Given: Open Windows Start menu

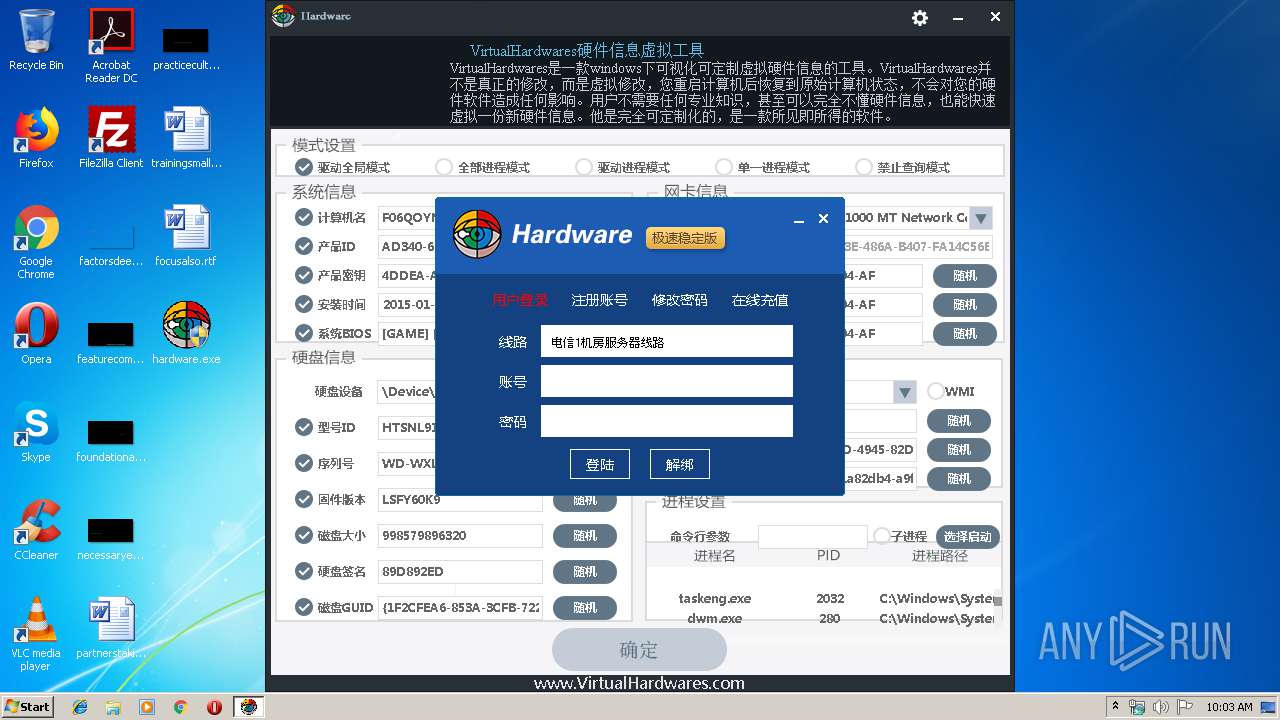Looking at the screenshot, I should pos(28,707).
